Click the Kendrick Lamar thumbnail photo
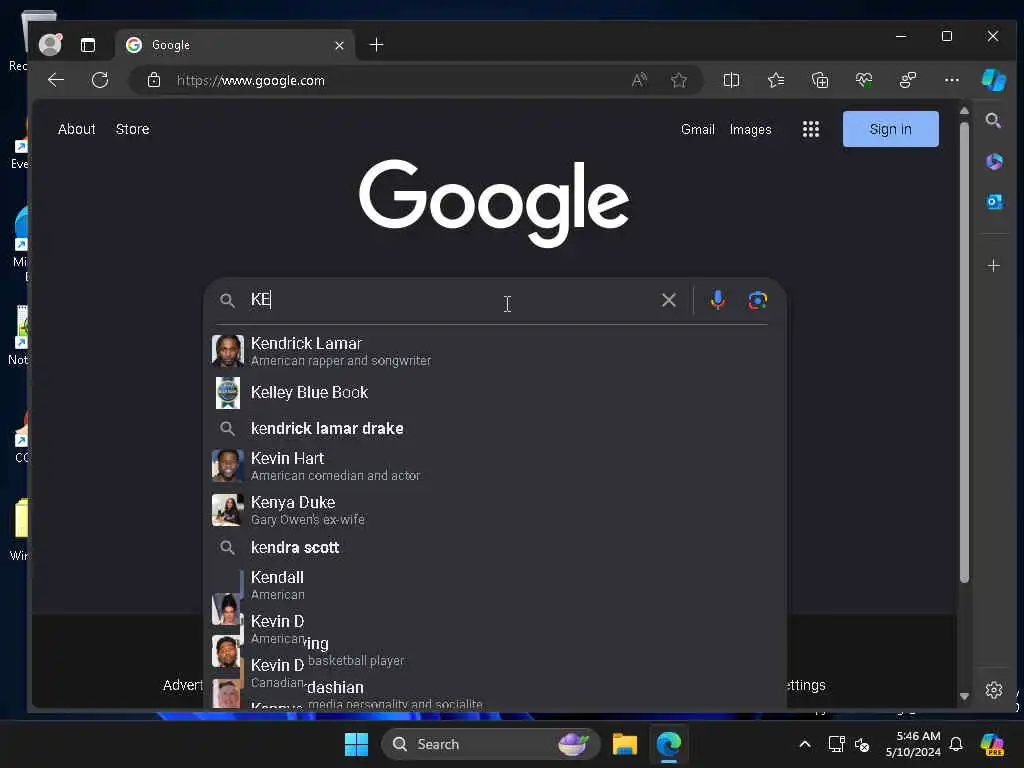This screenshot has width=1024, height=768. click(227, 351)
